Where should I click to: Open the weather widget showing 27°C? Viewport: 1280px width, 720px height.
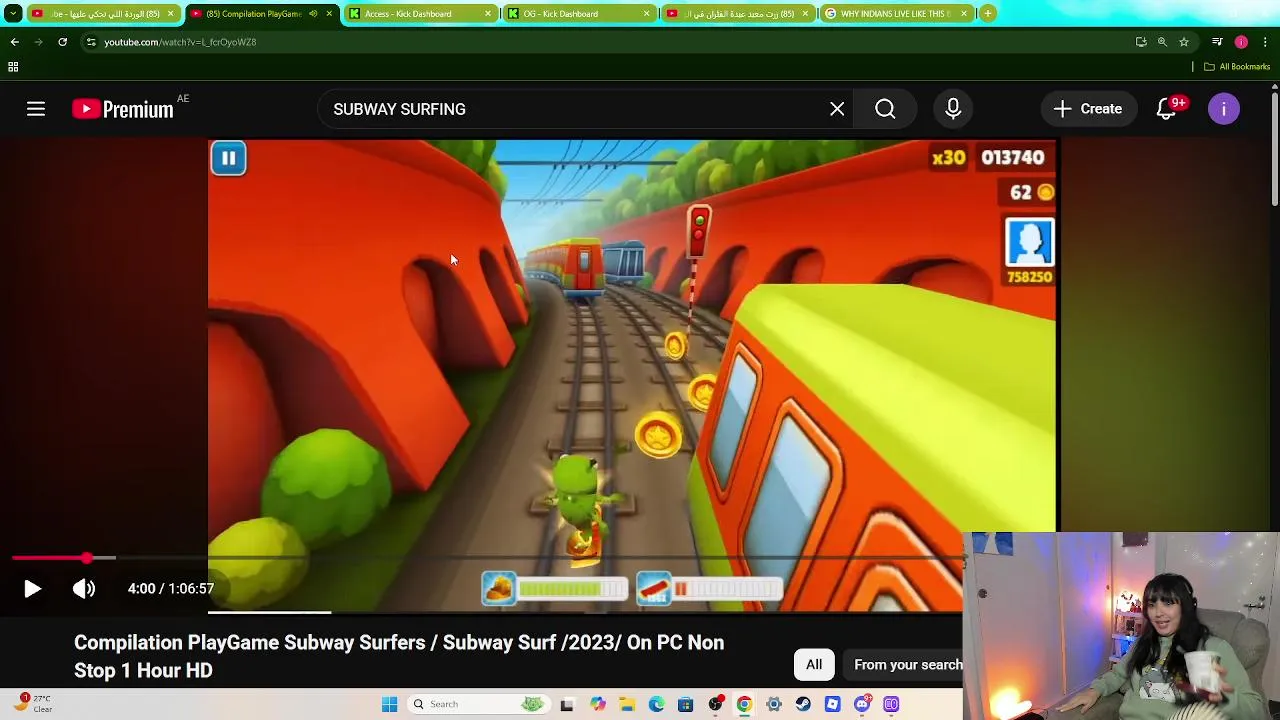[x=32, y=704]
